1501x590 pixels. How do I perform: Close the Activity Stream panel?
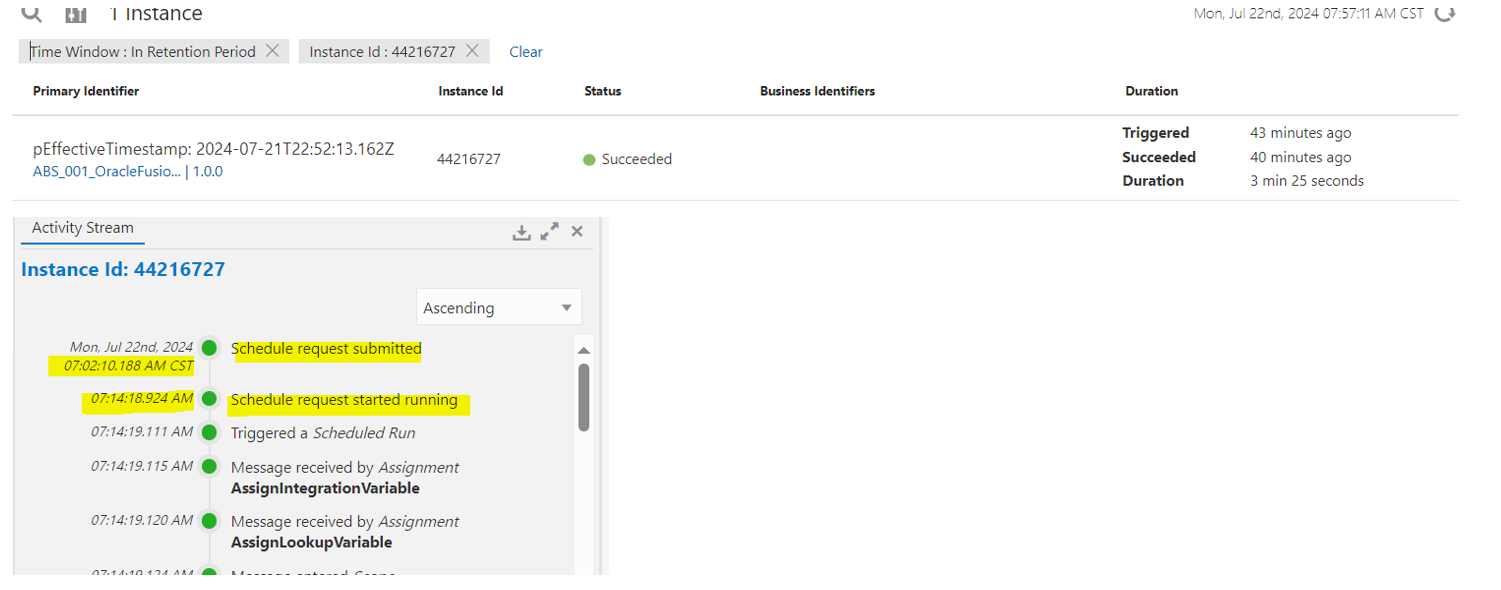(x=577, y=231)
